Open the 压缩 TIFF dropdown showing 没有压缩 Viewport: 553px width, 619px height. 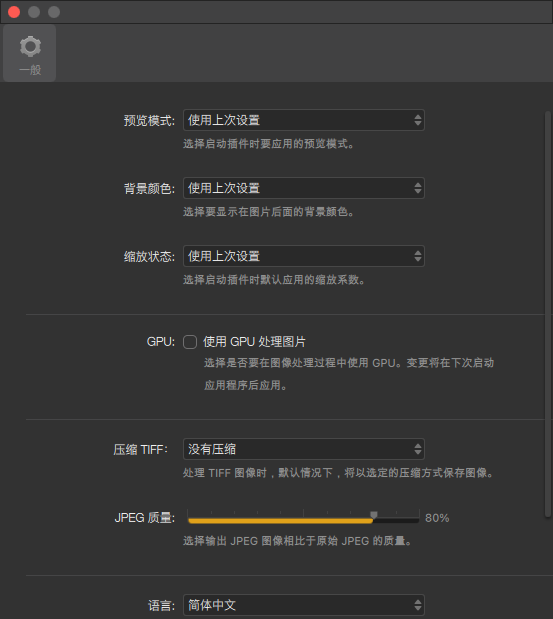pyautogui.click(x=304, y=449)
